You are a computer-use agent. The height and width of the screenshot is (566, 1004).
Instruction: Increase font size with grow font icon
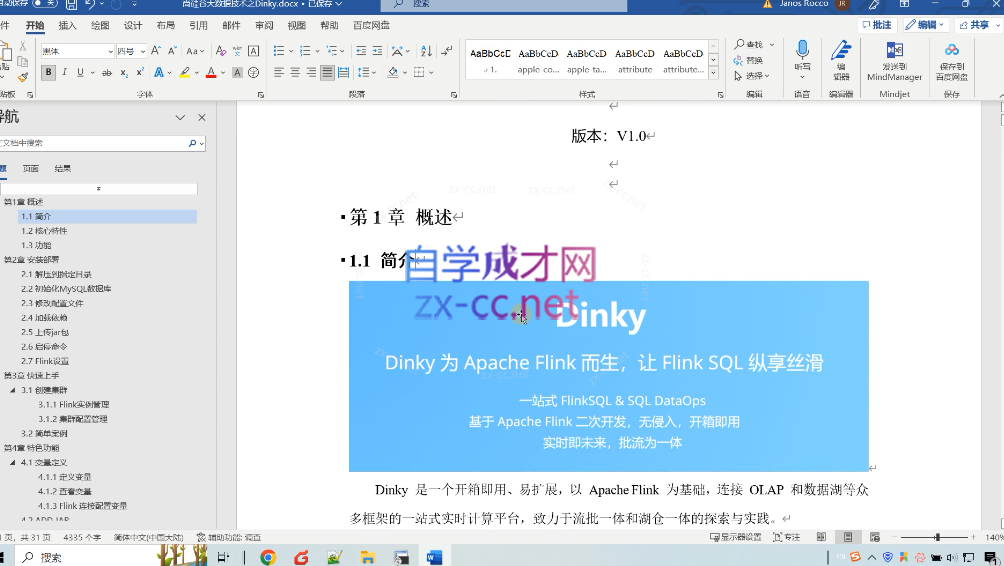(156, 51)
